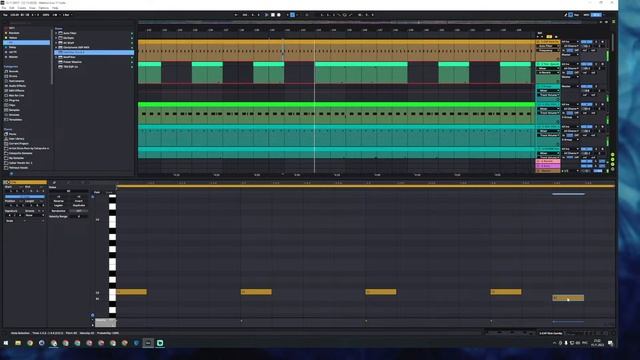The width and height of the screenshot is (640, 360).
Task: Toggle the In/Out section show button
Action: (613, 154)
